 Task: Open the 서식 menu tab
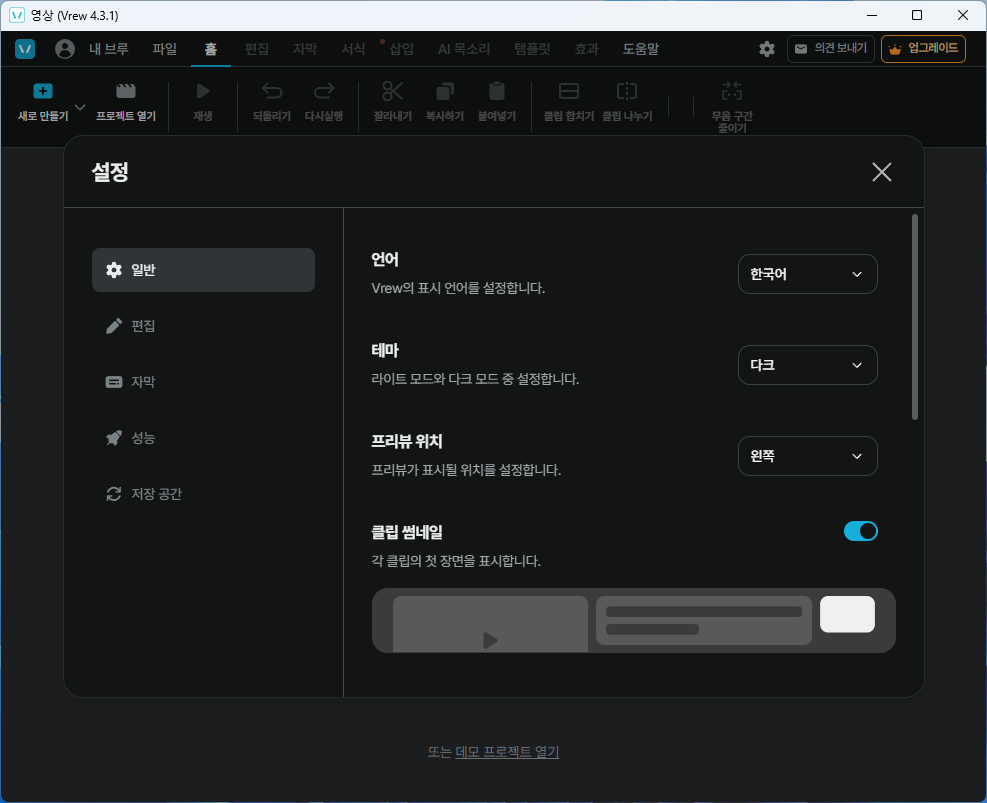pos(353,48)
